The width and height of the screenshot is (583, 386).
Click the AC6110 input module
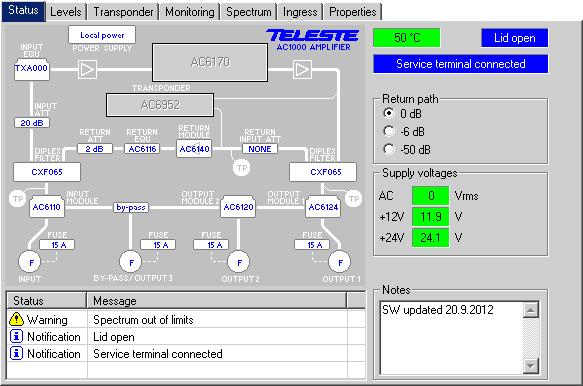(46, 207)
